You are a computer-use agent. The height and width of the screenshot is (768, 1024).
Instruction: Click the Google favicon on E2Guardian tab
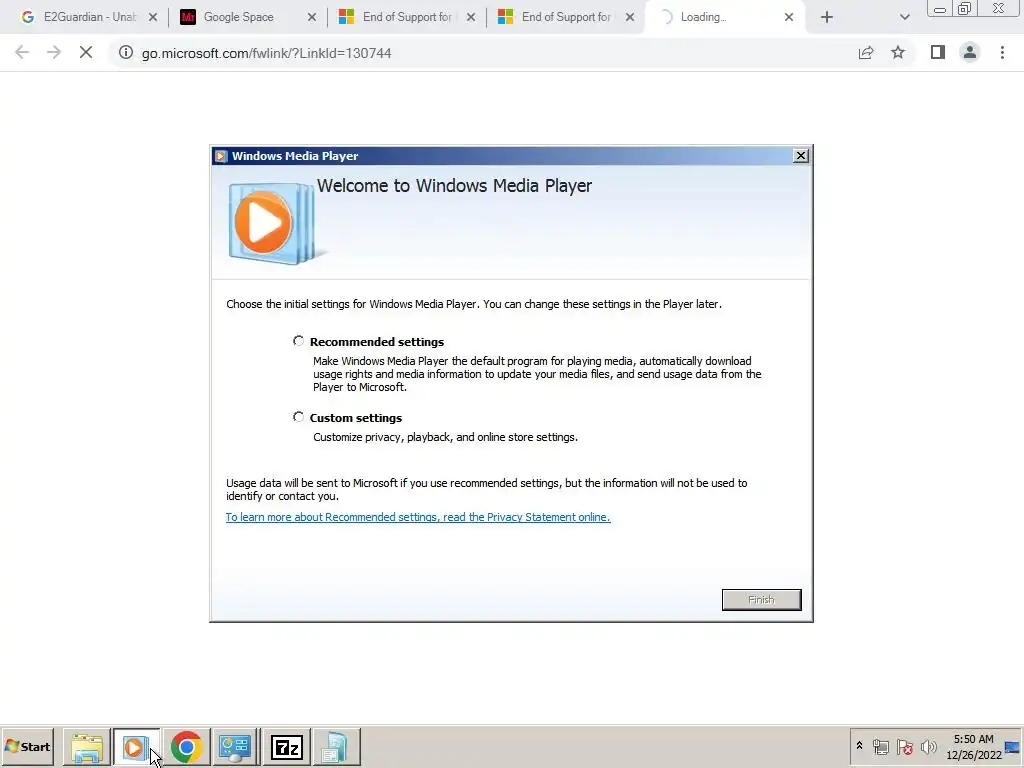click(x=27, y=17)
